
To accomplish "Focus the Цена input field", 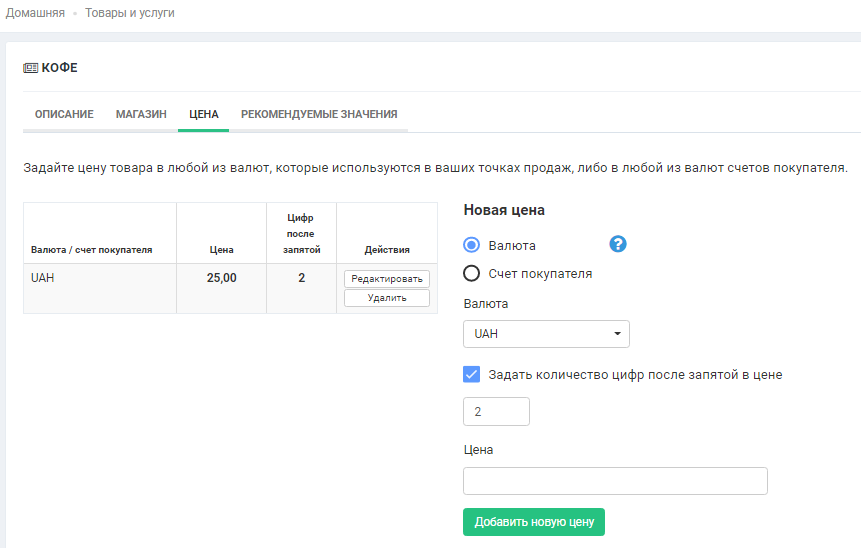I will click(615, 481).
